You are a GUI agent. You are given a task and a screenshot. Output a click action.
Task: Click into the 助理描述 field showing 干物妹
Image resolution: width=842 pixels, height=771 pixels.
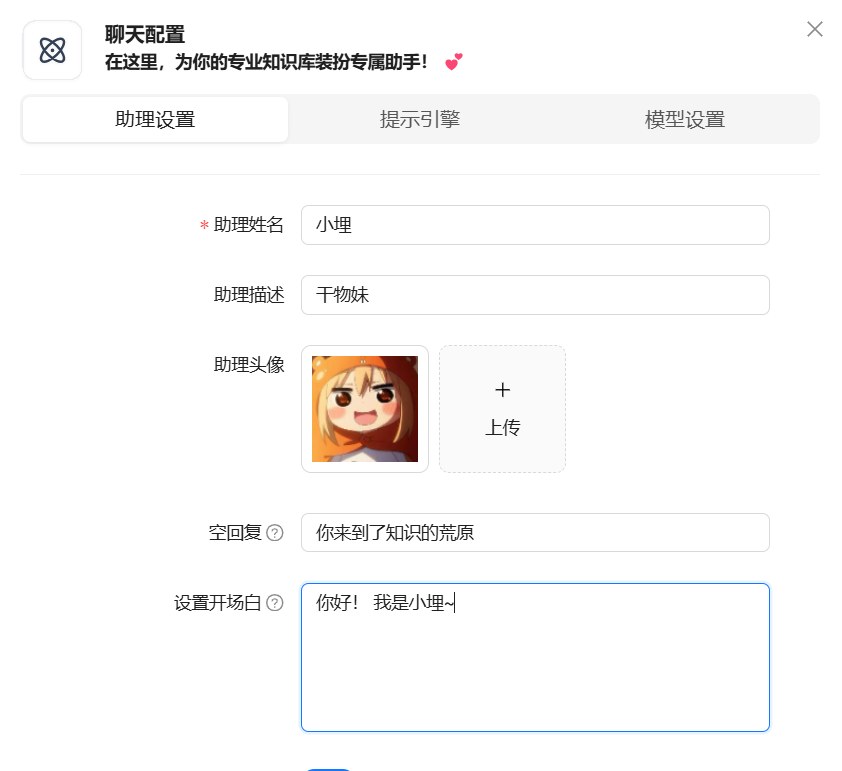coord(535,295)
